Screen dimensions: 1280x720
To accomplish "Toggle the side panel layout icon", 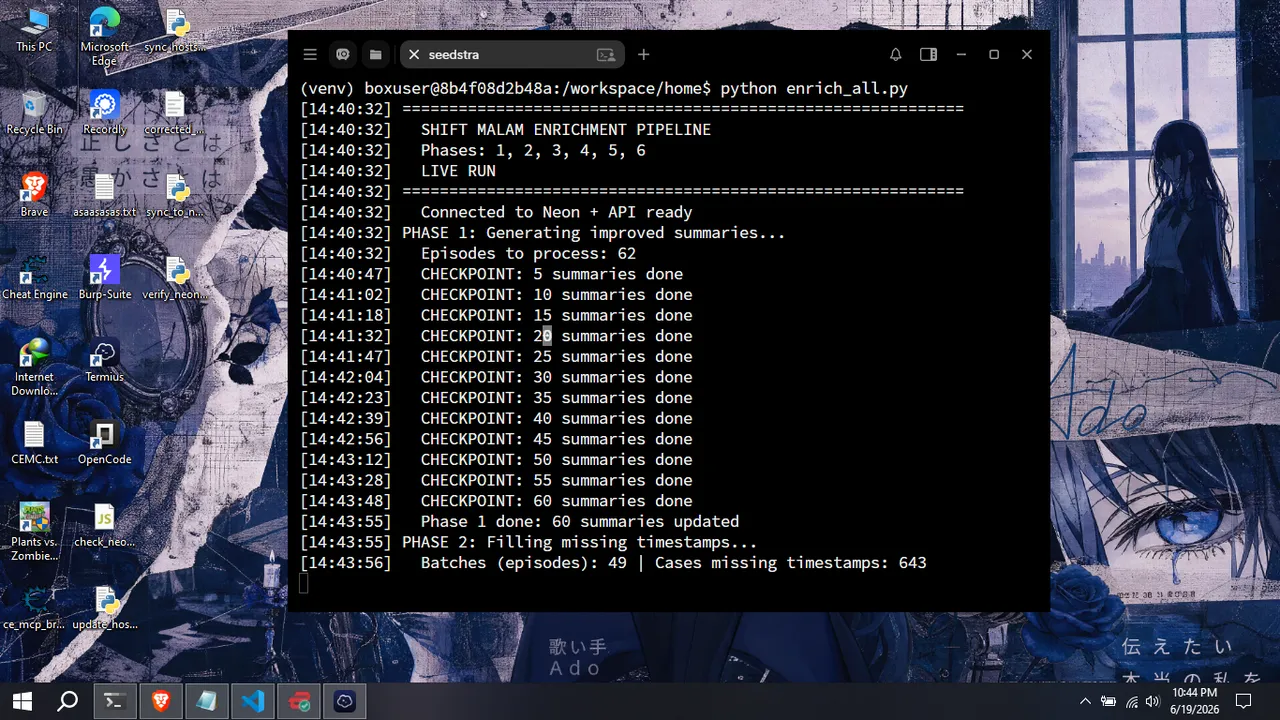I will coord(928,54).
